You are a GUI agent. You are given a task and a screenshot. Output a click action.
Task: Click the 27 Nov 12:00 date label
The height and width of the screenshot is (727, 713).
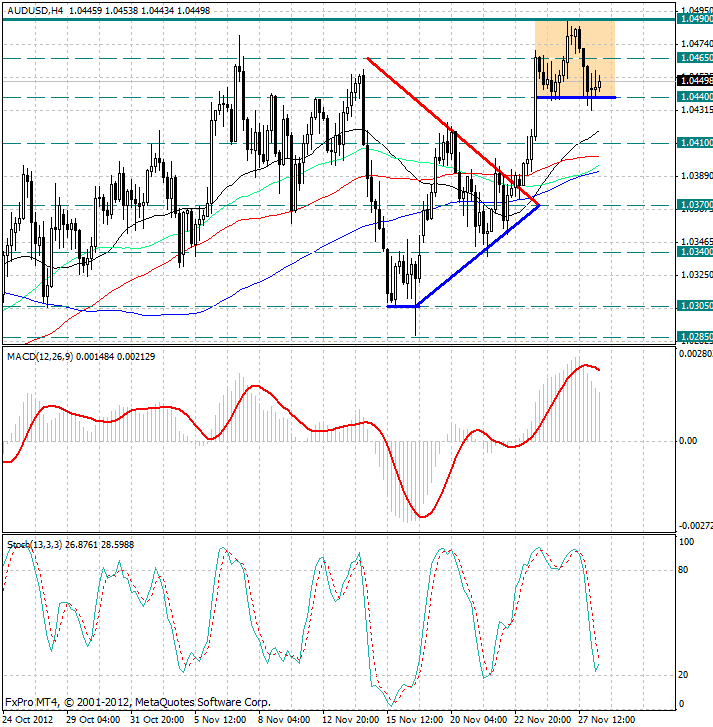[x=607, y=720]
